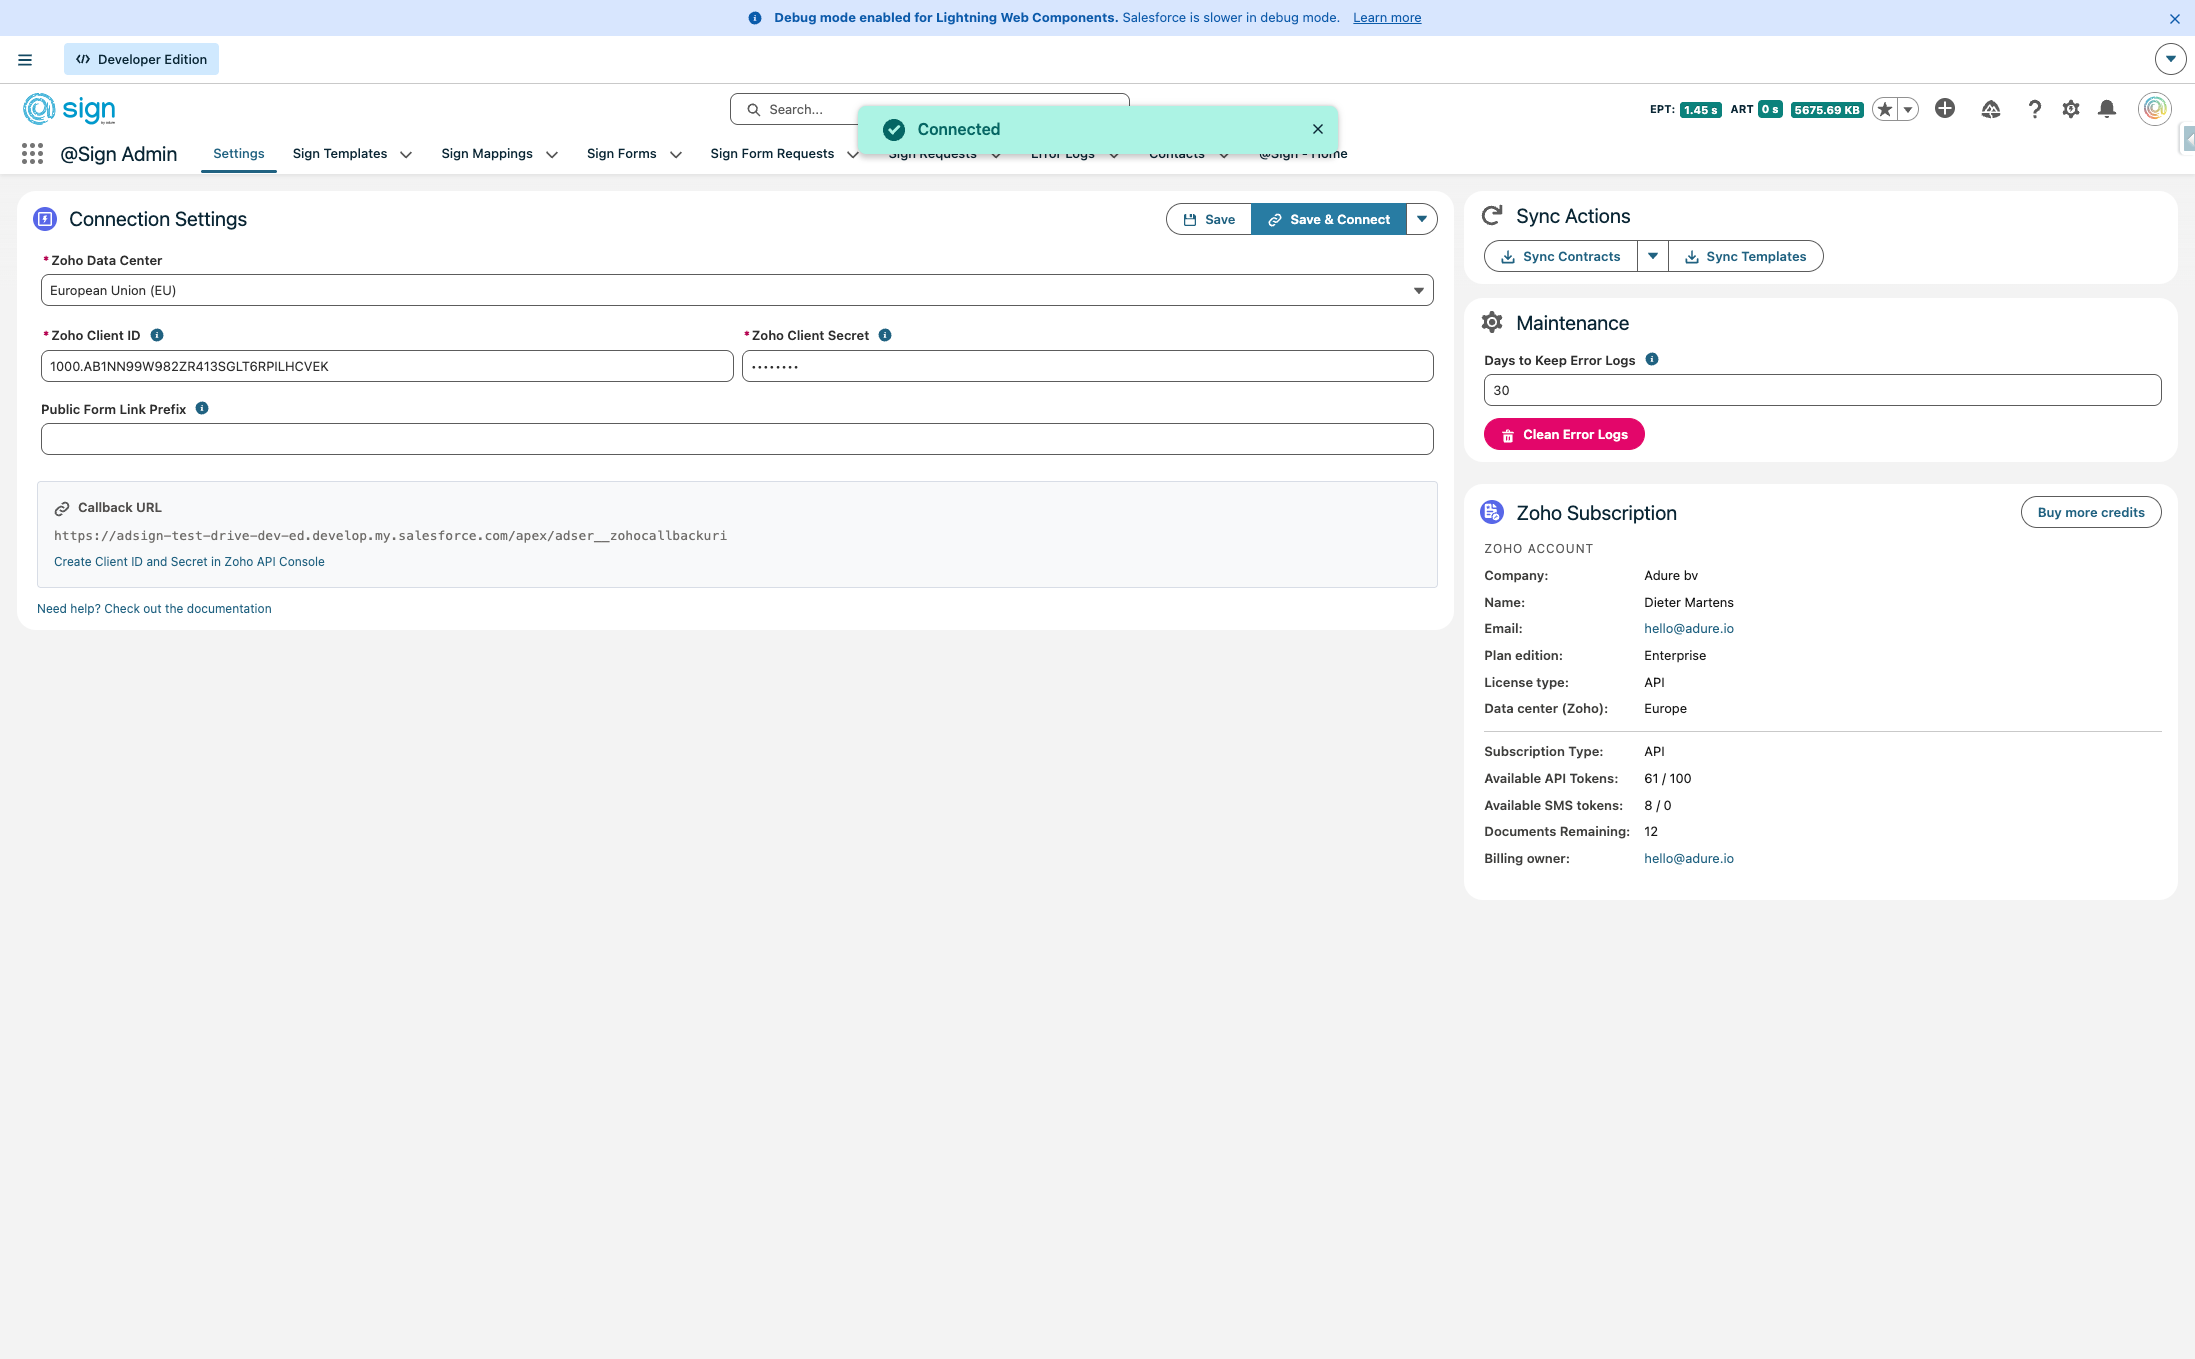Click the Days to Keep Error Logs info icon
The height and width of the screenshot is (1359, 2195).
coord(1652,360)
